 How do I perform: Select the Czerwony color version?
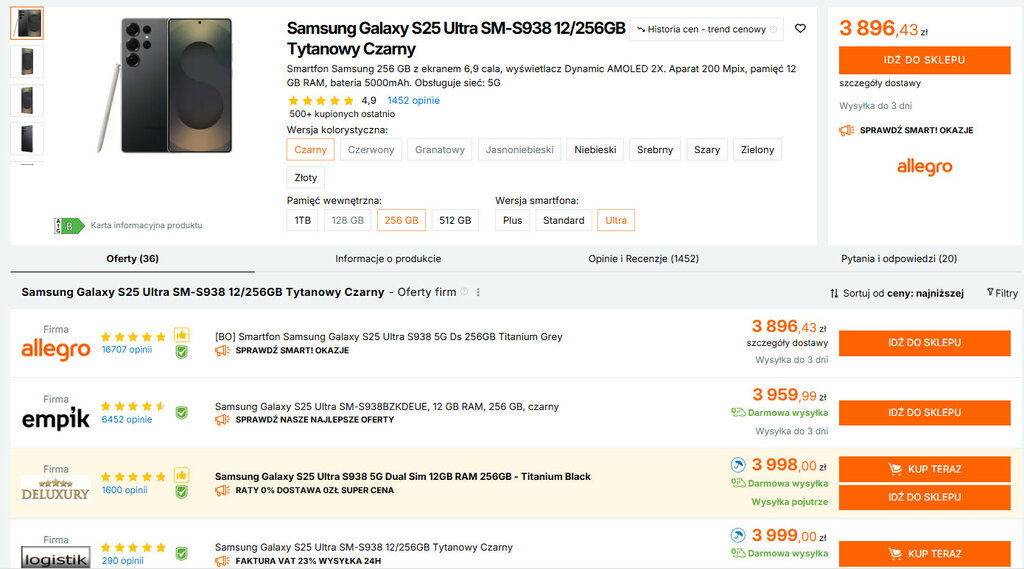point(371,150)
